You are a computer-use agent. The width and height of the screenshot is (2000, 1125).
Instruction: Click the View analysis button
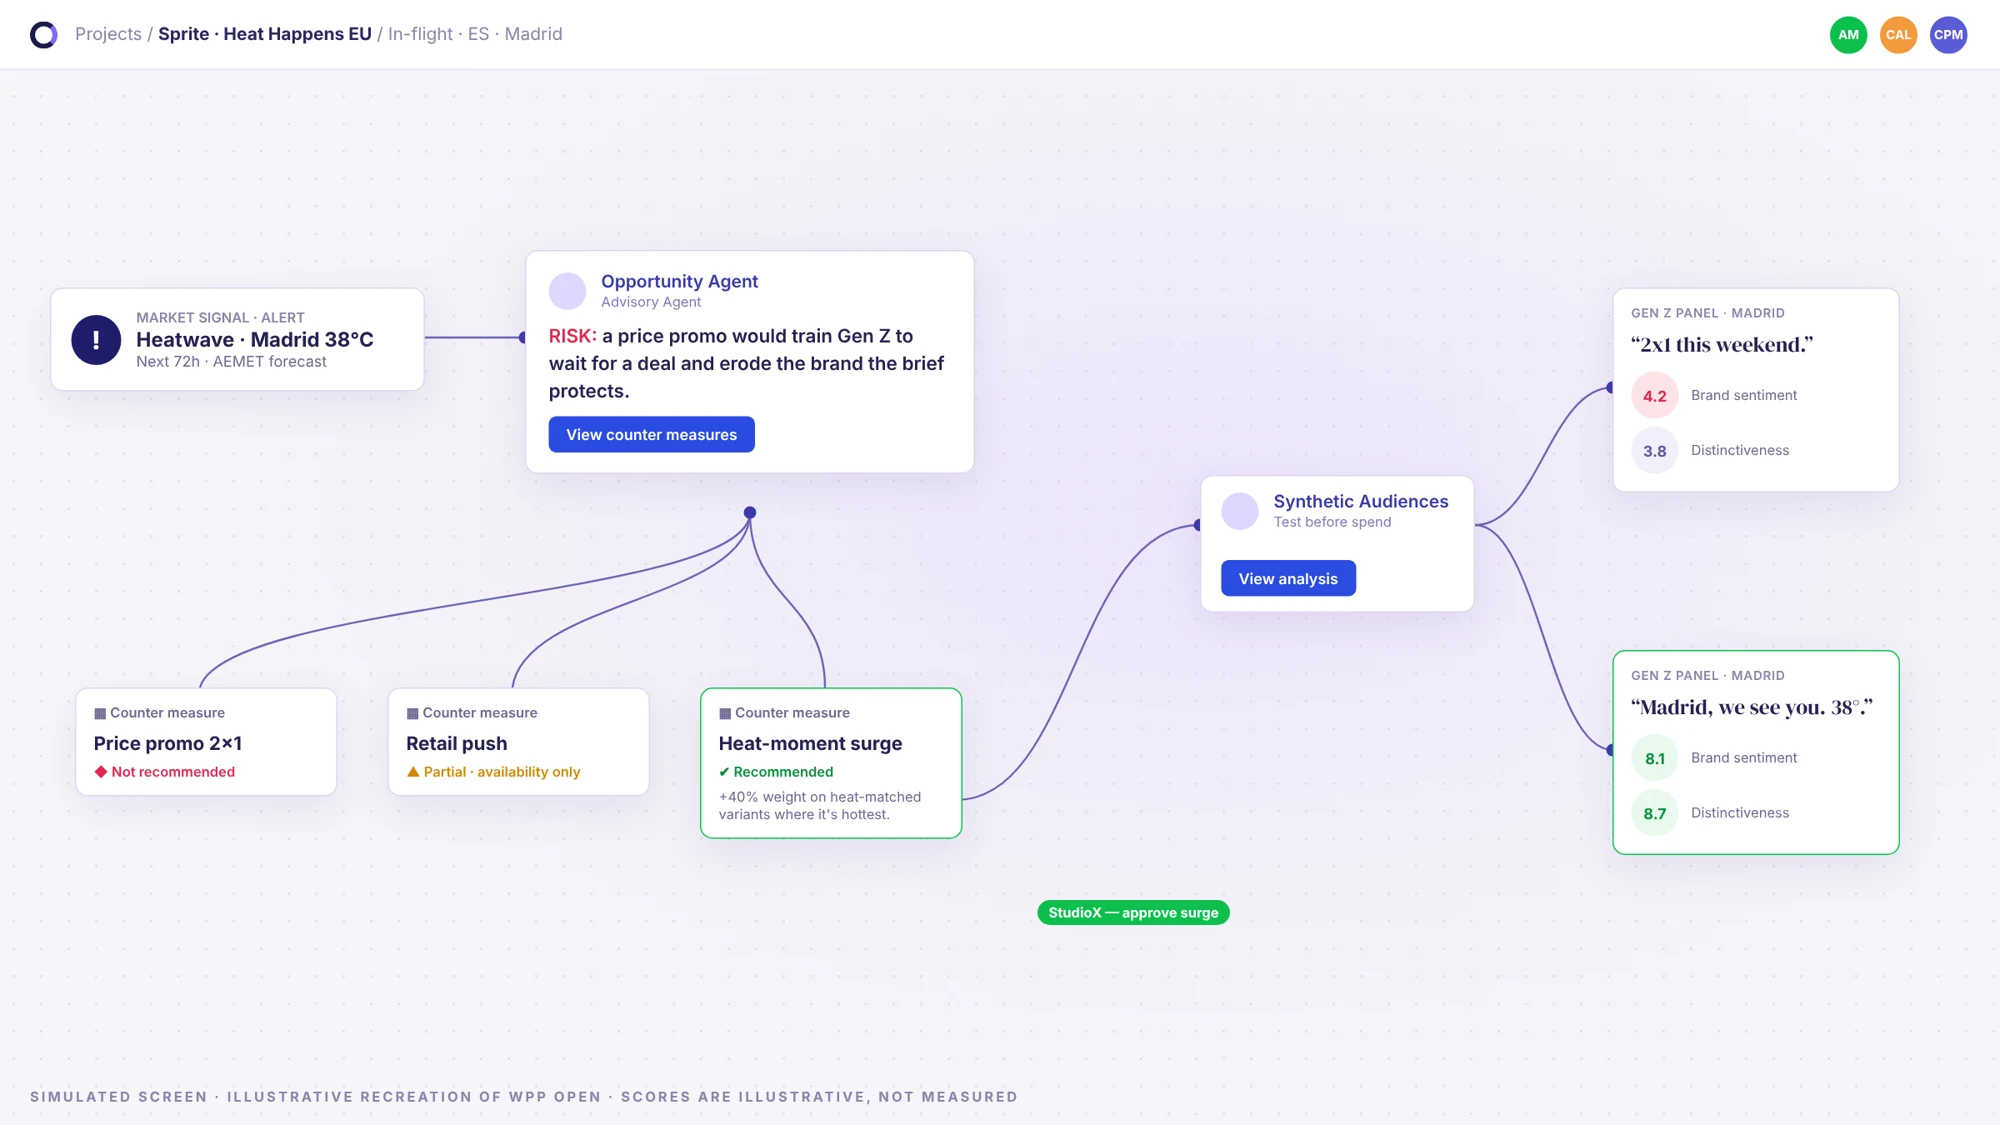click(x=1288, y=579)
